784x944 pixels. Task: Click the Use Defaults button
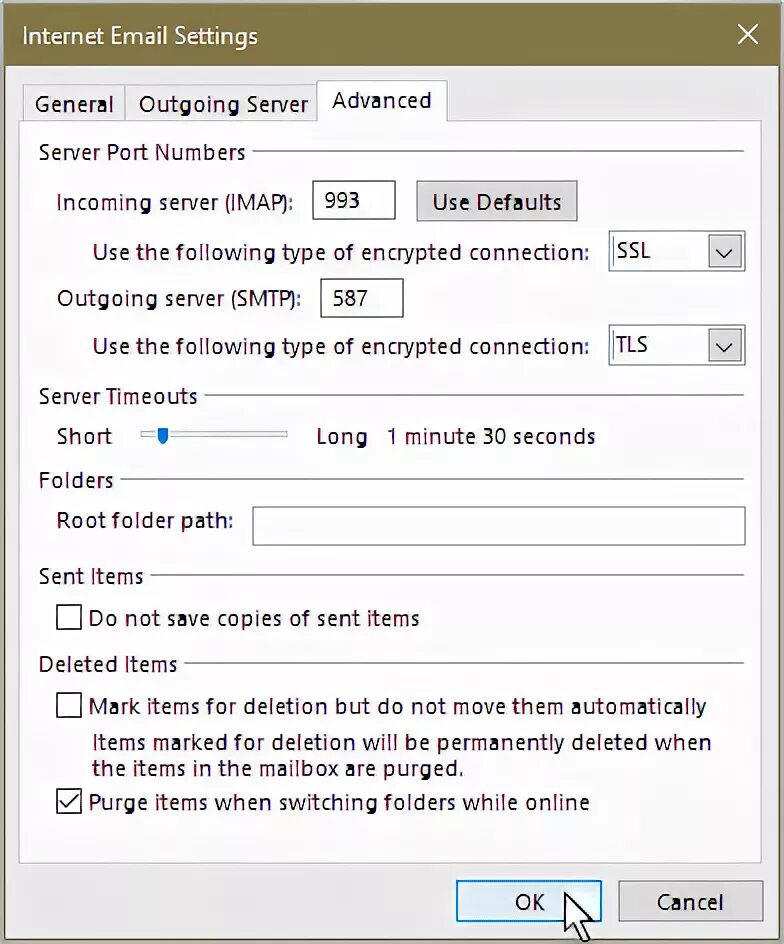(x=497, y=201)
